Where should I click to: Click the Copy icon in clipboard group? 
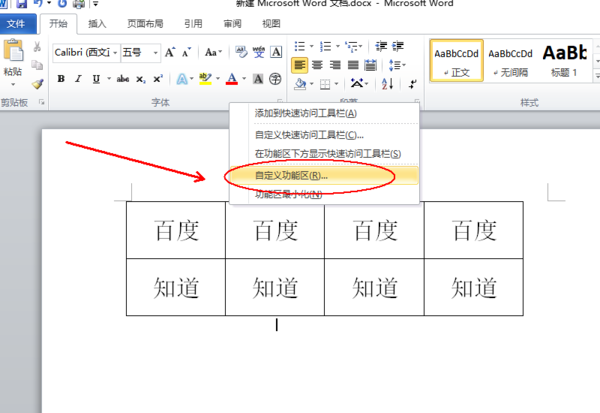coord(37,65)
